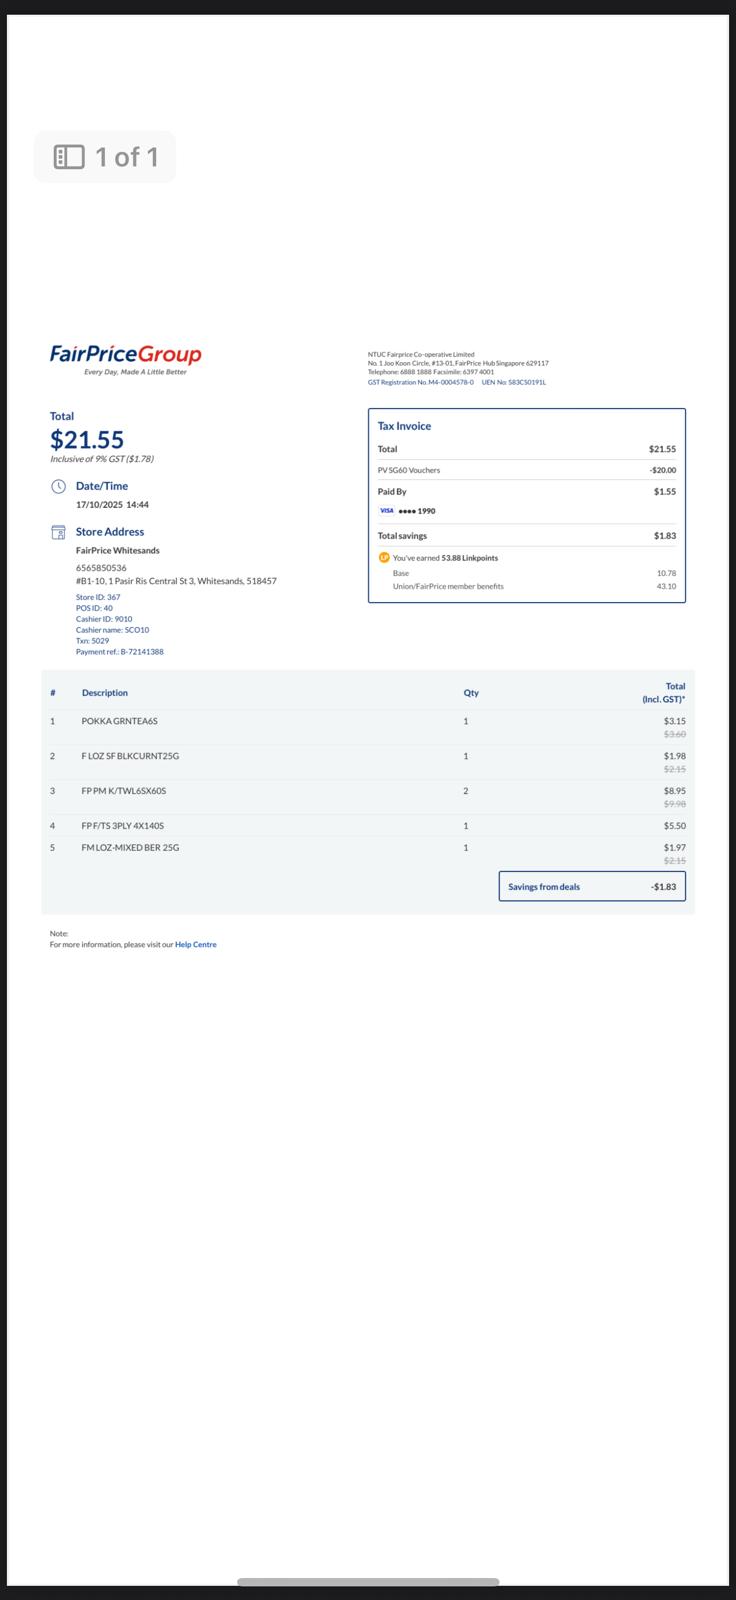Select Base Linkpoints value '10.78'
This screenshot has height=1600, width=736.
pyautogui.click(x=666, y=574)
